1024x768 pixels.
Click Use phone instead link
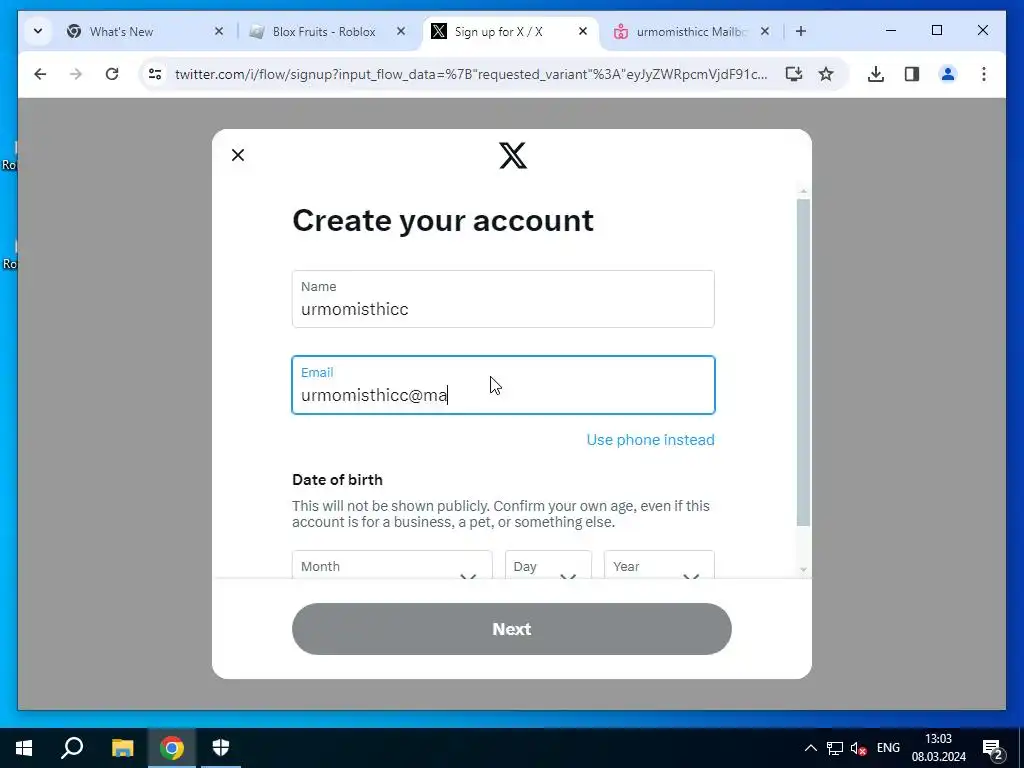[650, 440]
